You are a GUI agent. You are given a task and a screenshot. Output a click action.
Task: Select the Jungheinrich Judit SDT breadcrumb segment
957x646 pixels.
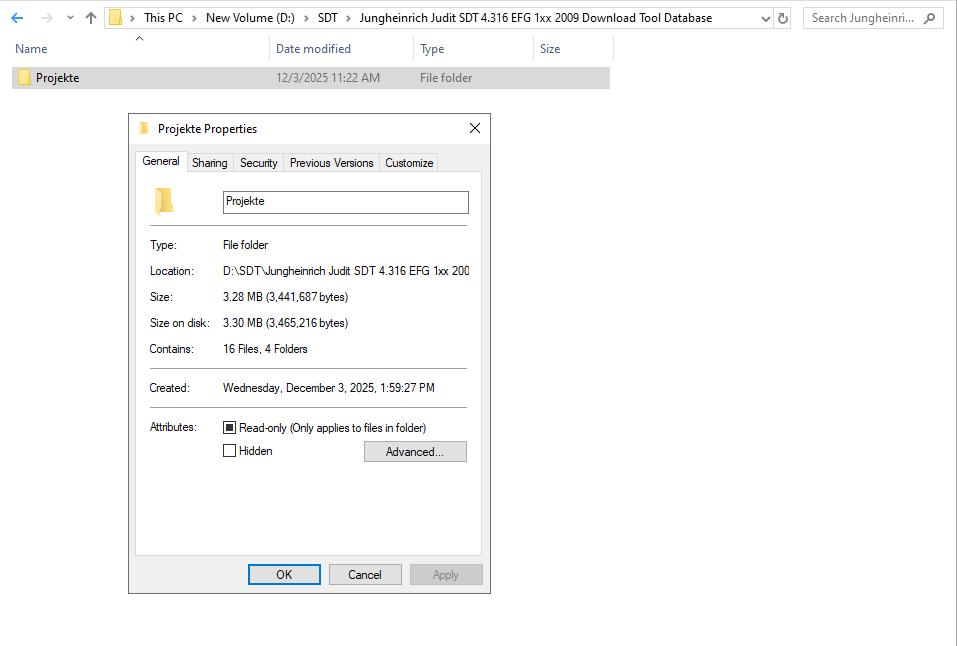535,18
